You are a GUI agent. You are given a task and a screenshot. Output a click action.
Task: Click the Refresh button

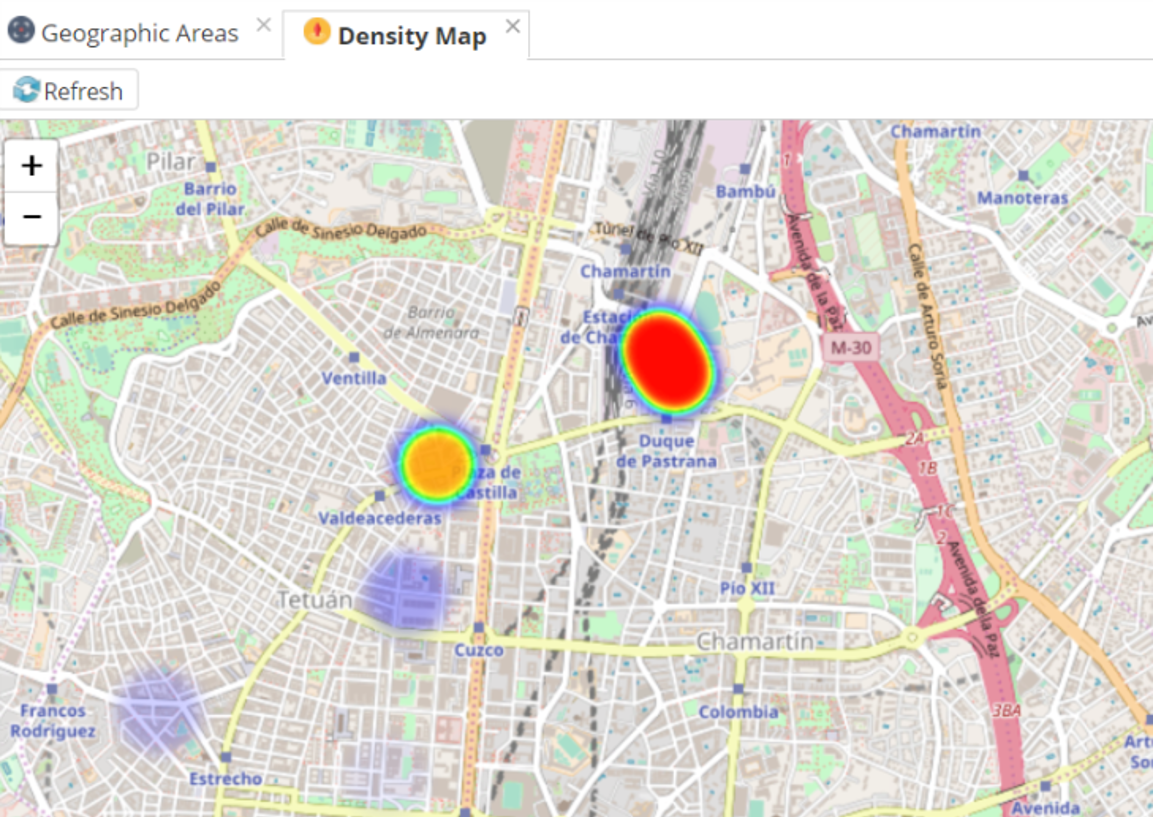tap(69, 91)
